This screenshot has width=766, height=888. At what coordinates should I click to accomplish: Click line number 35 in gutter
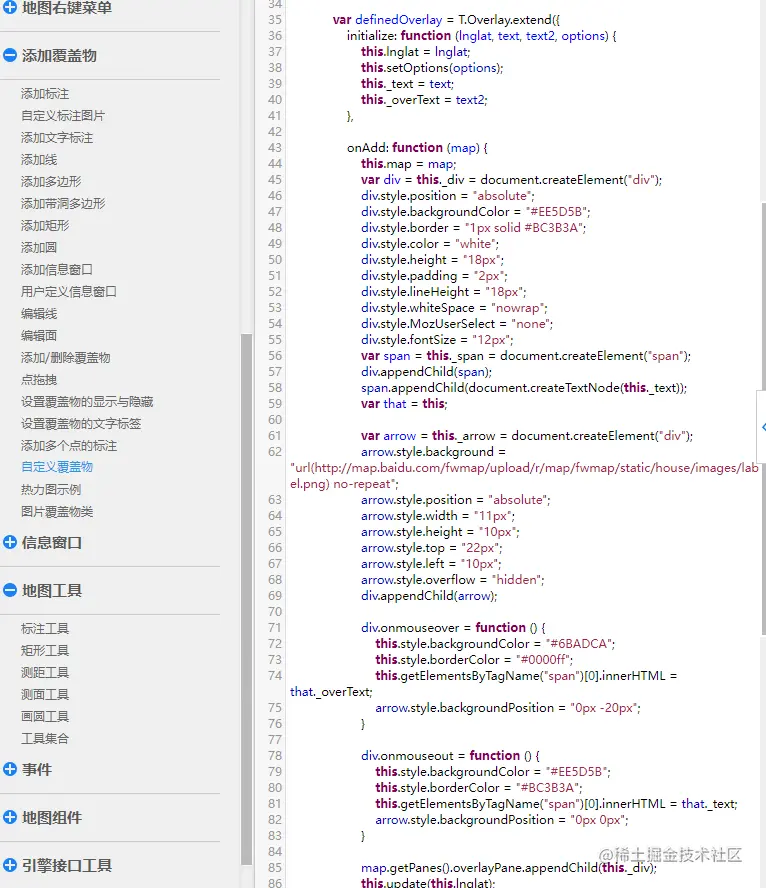click(275, 20)
